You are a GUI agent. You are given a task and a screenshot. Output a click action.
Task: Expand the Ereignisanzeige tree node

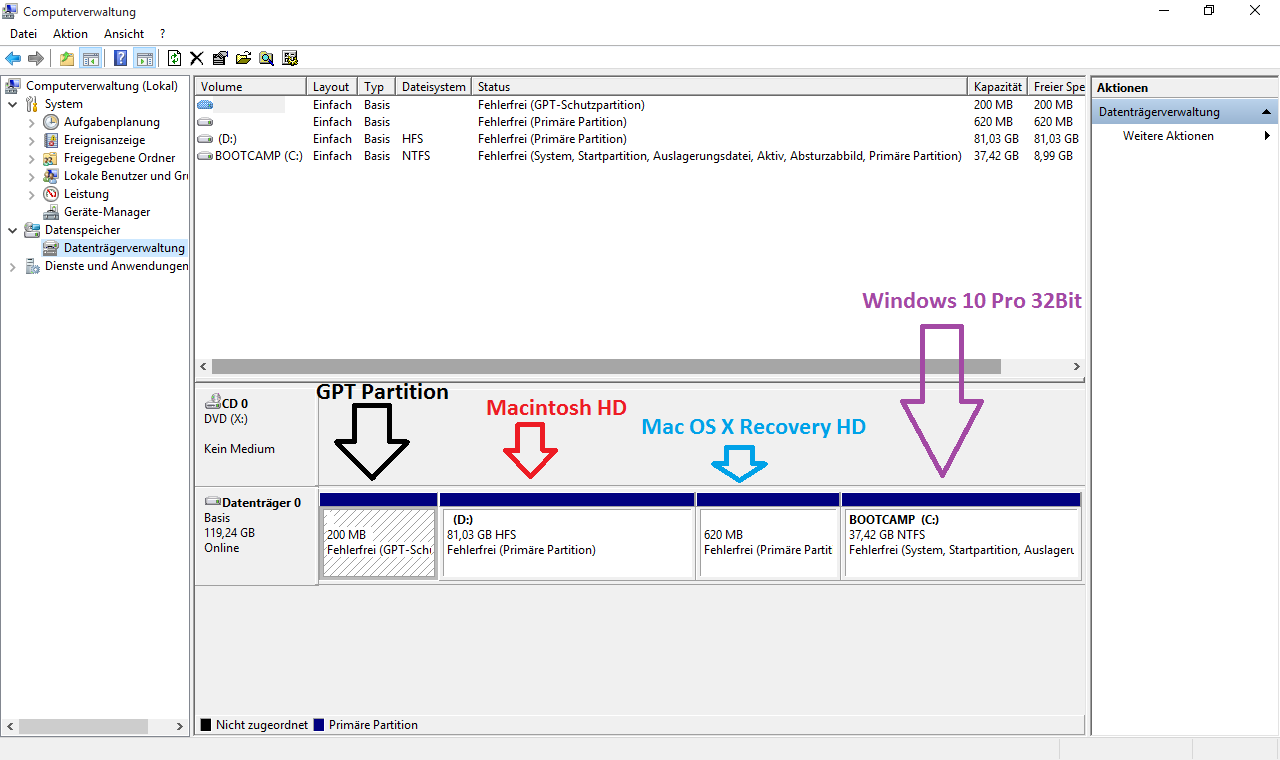31,140
